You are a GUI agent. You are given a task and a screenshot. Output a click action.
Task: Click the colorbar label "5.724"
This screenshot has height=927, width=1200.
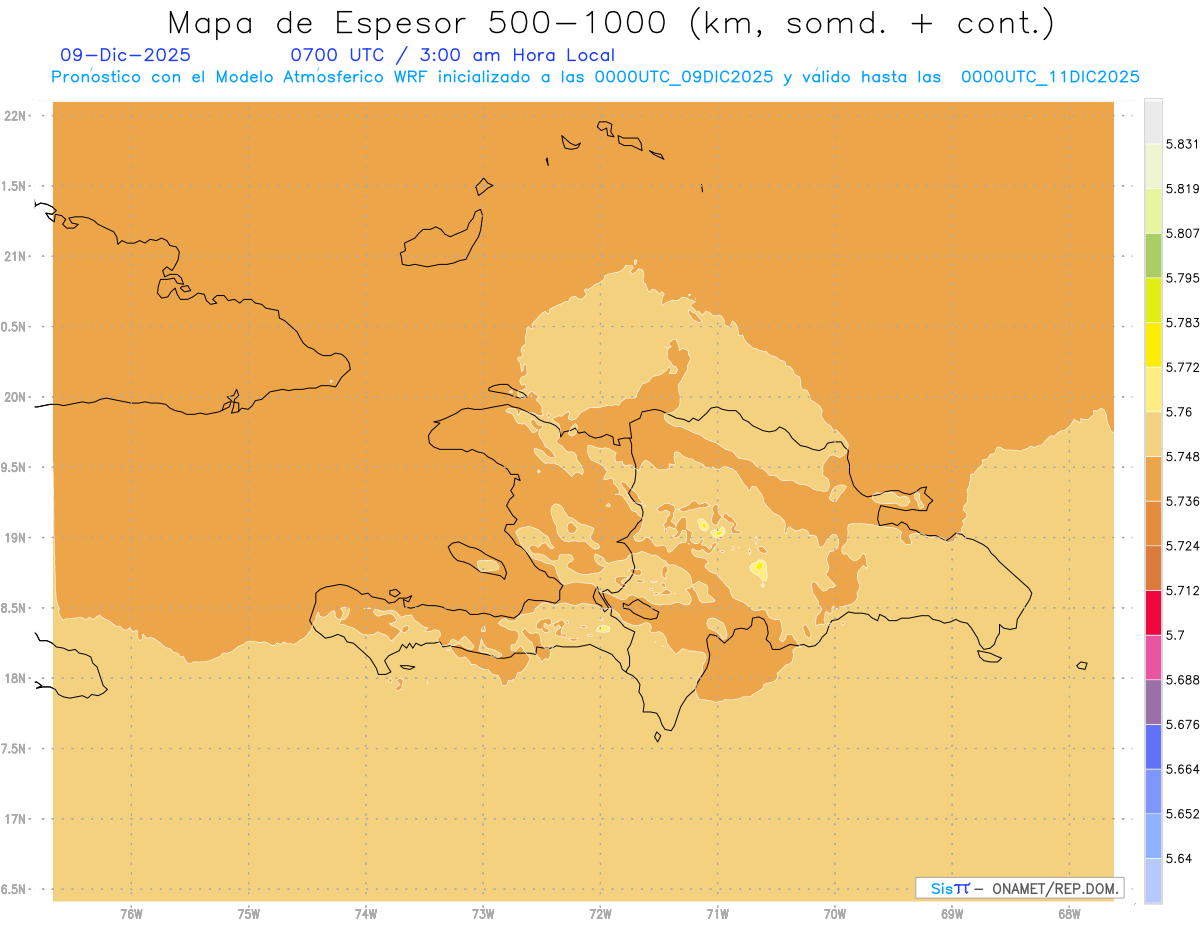(1183, 546)
